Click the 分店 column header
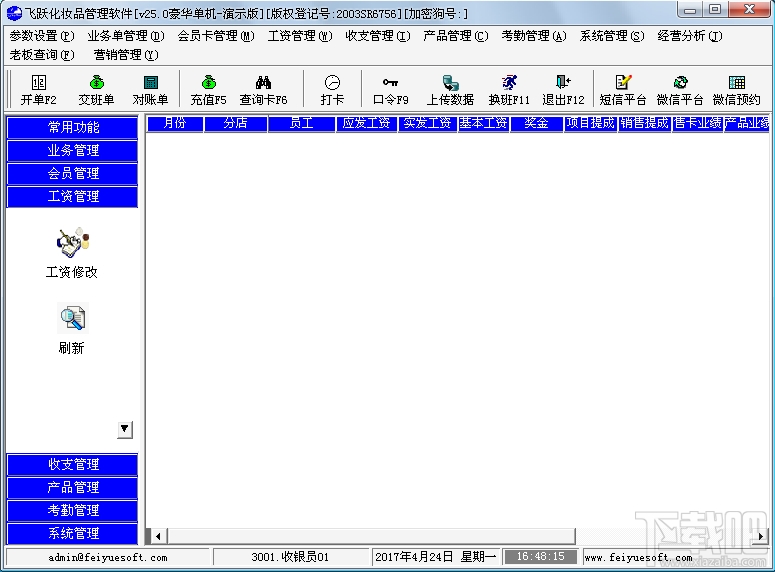 [x=235, y=123]
